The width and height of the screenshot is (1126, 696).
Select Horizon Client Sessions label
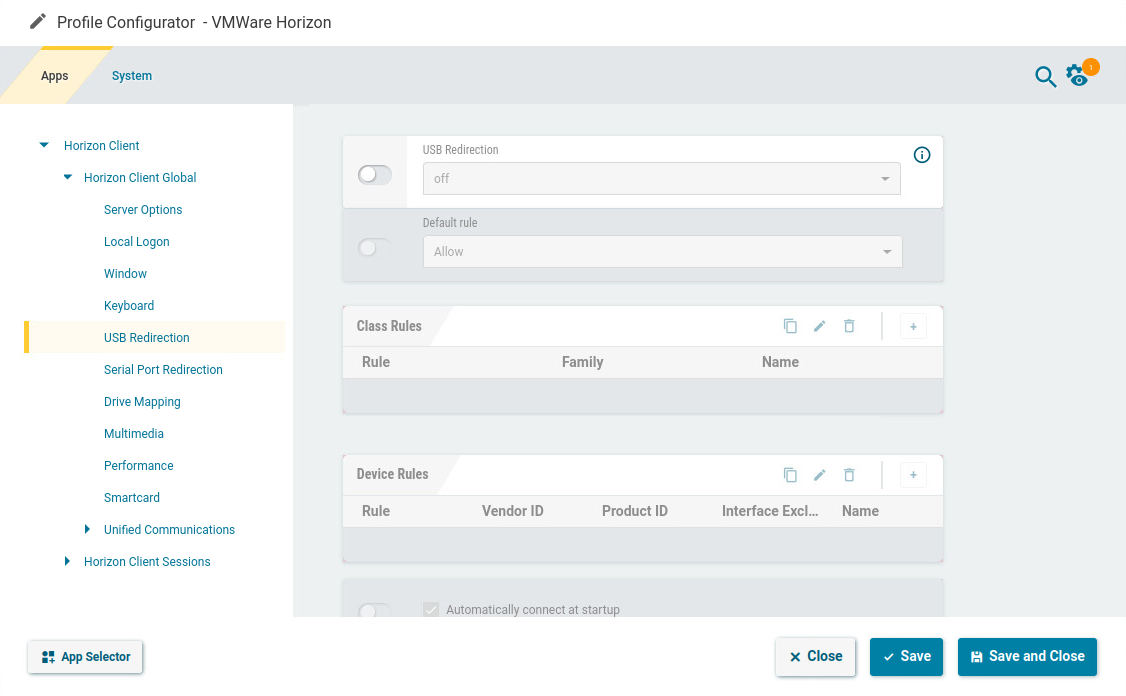(147, 562)
